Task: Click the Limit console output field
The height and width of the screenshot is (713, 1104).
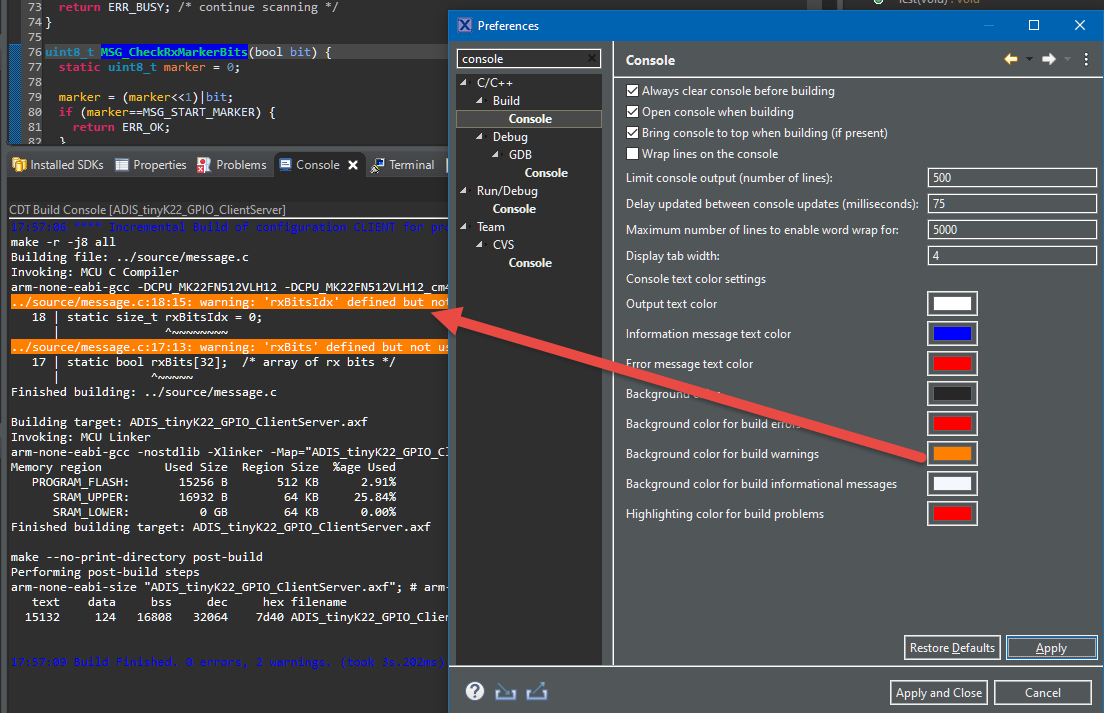Action: coord(1012,178)
